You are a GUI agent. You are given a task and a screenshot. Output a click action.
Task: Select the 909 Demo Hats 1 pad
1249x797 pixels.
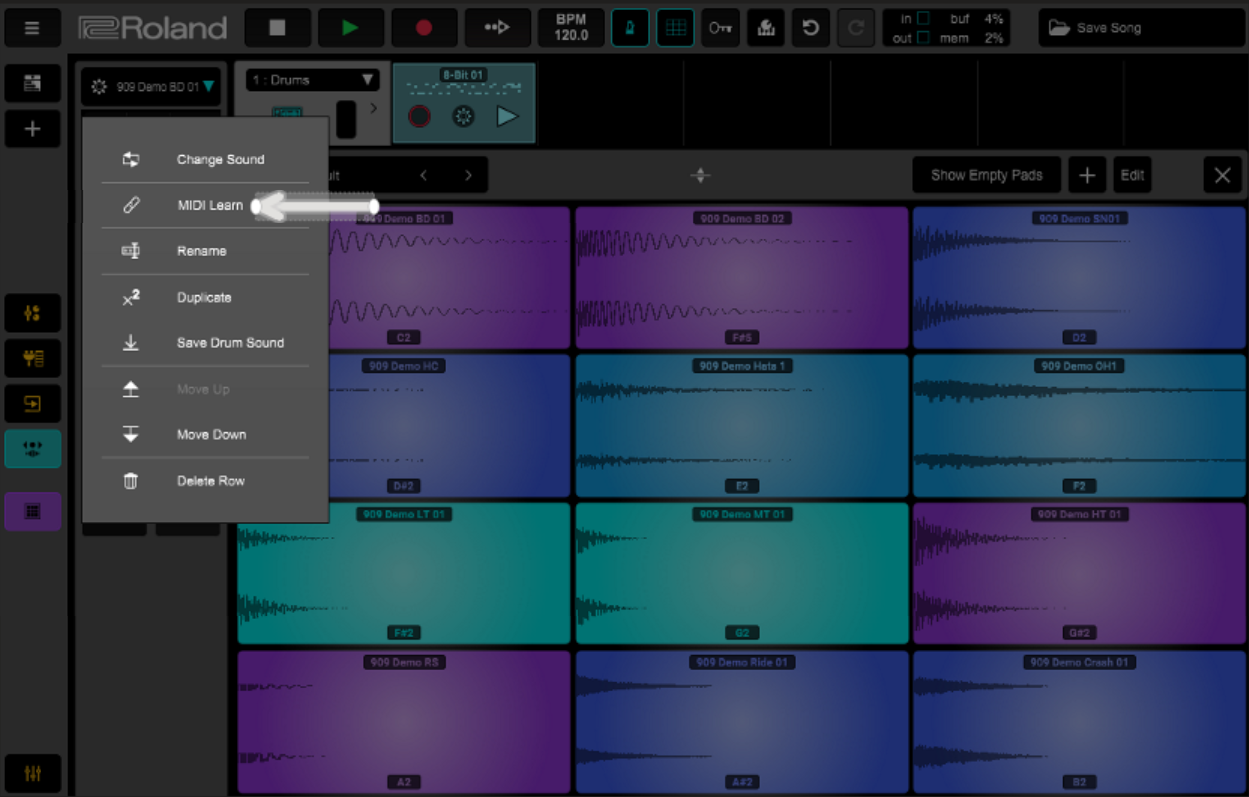click(742, 426)
